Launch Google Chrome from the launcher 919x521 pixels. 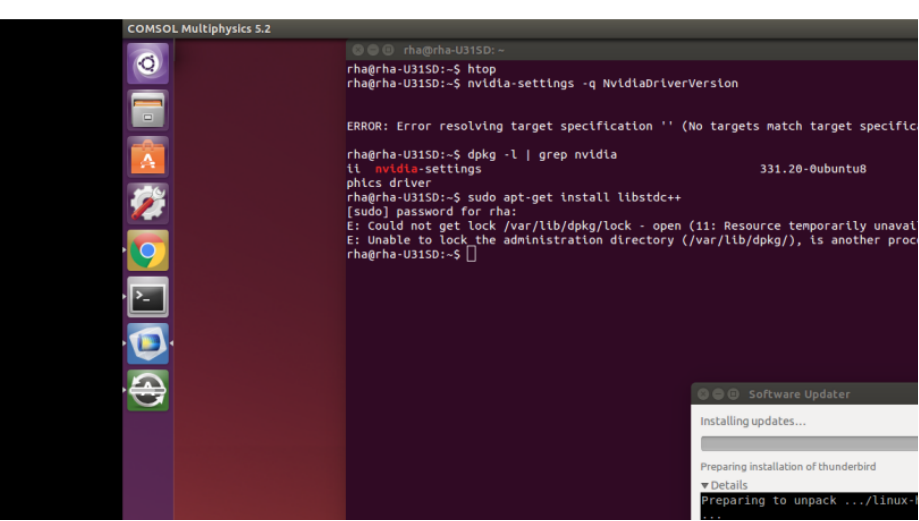[148, 250]
